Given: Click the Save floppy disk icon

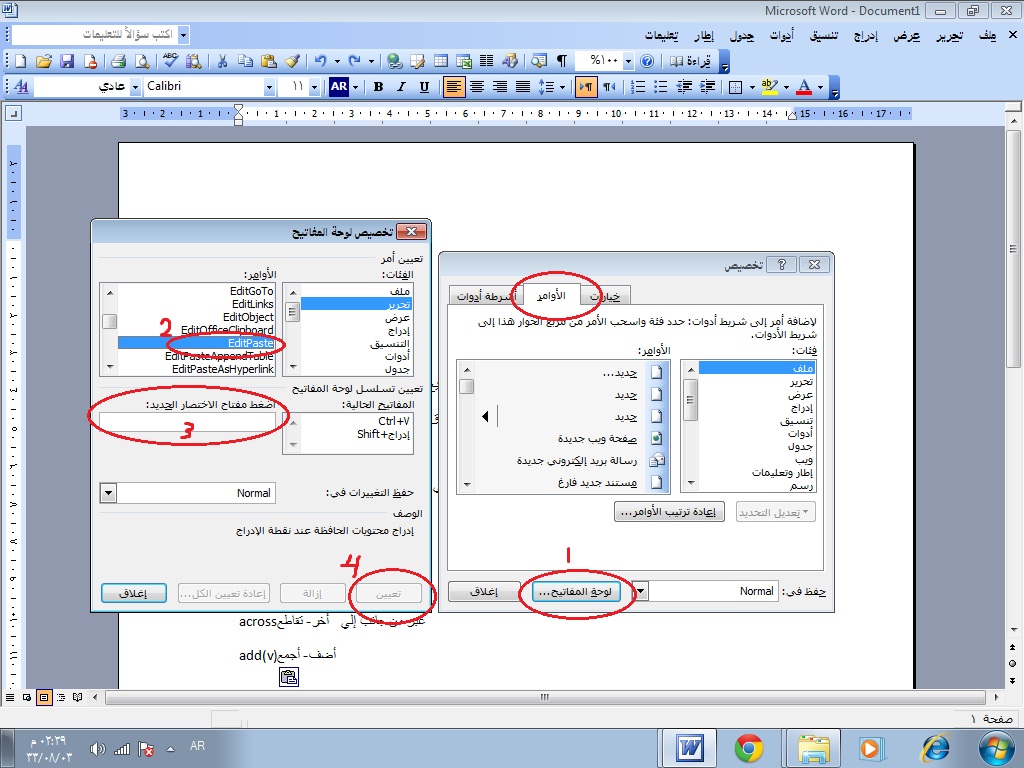Looking at the screenshot, I should [x=67, y=61].
